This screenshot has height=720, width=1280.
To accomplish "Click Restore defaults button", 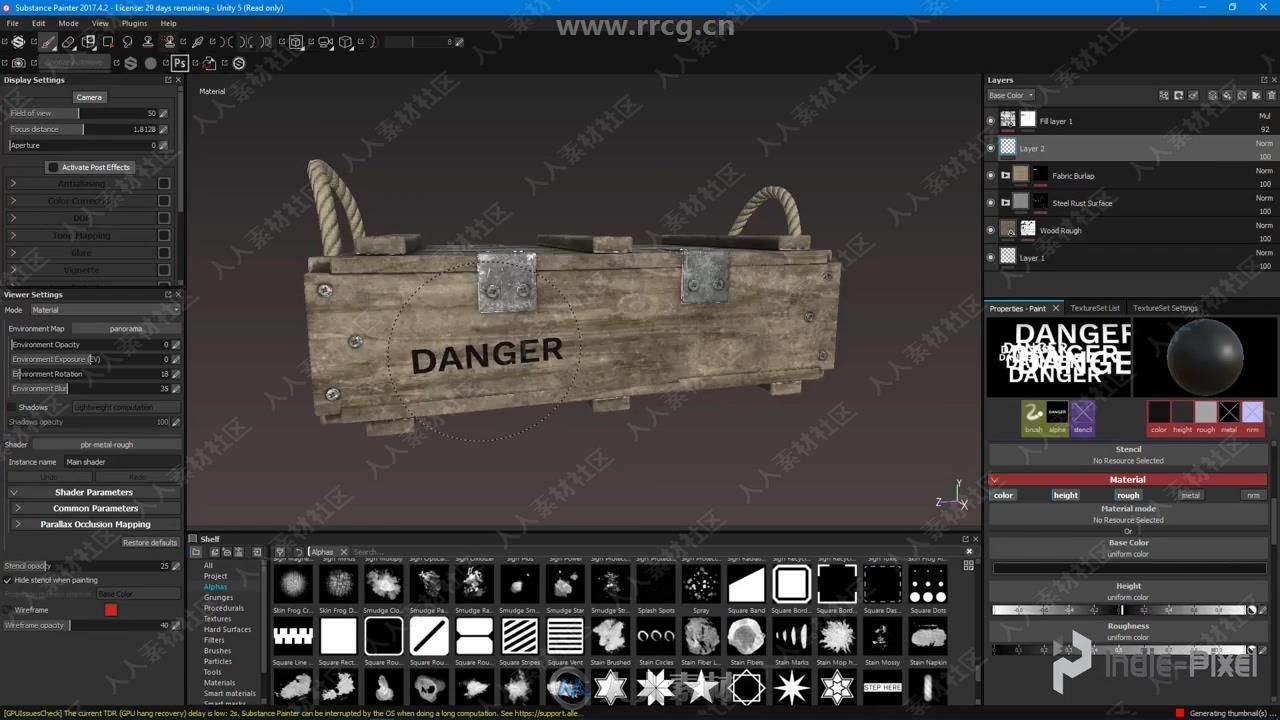I will (150, 542).
